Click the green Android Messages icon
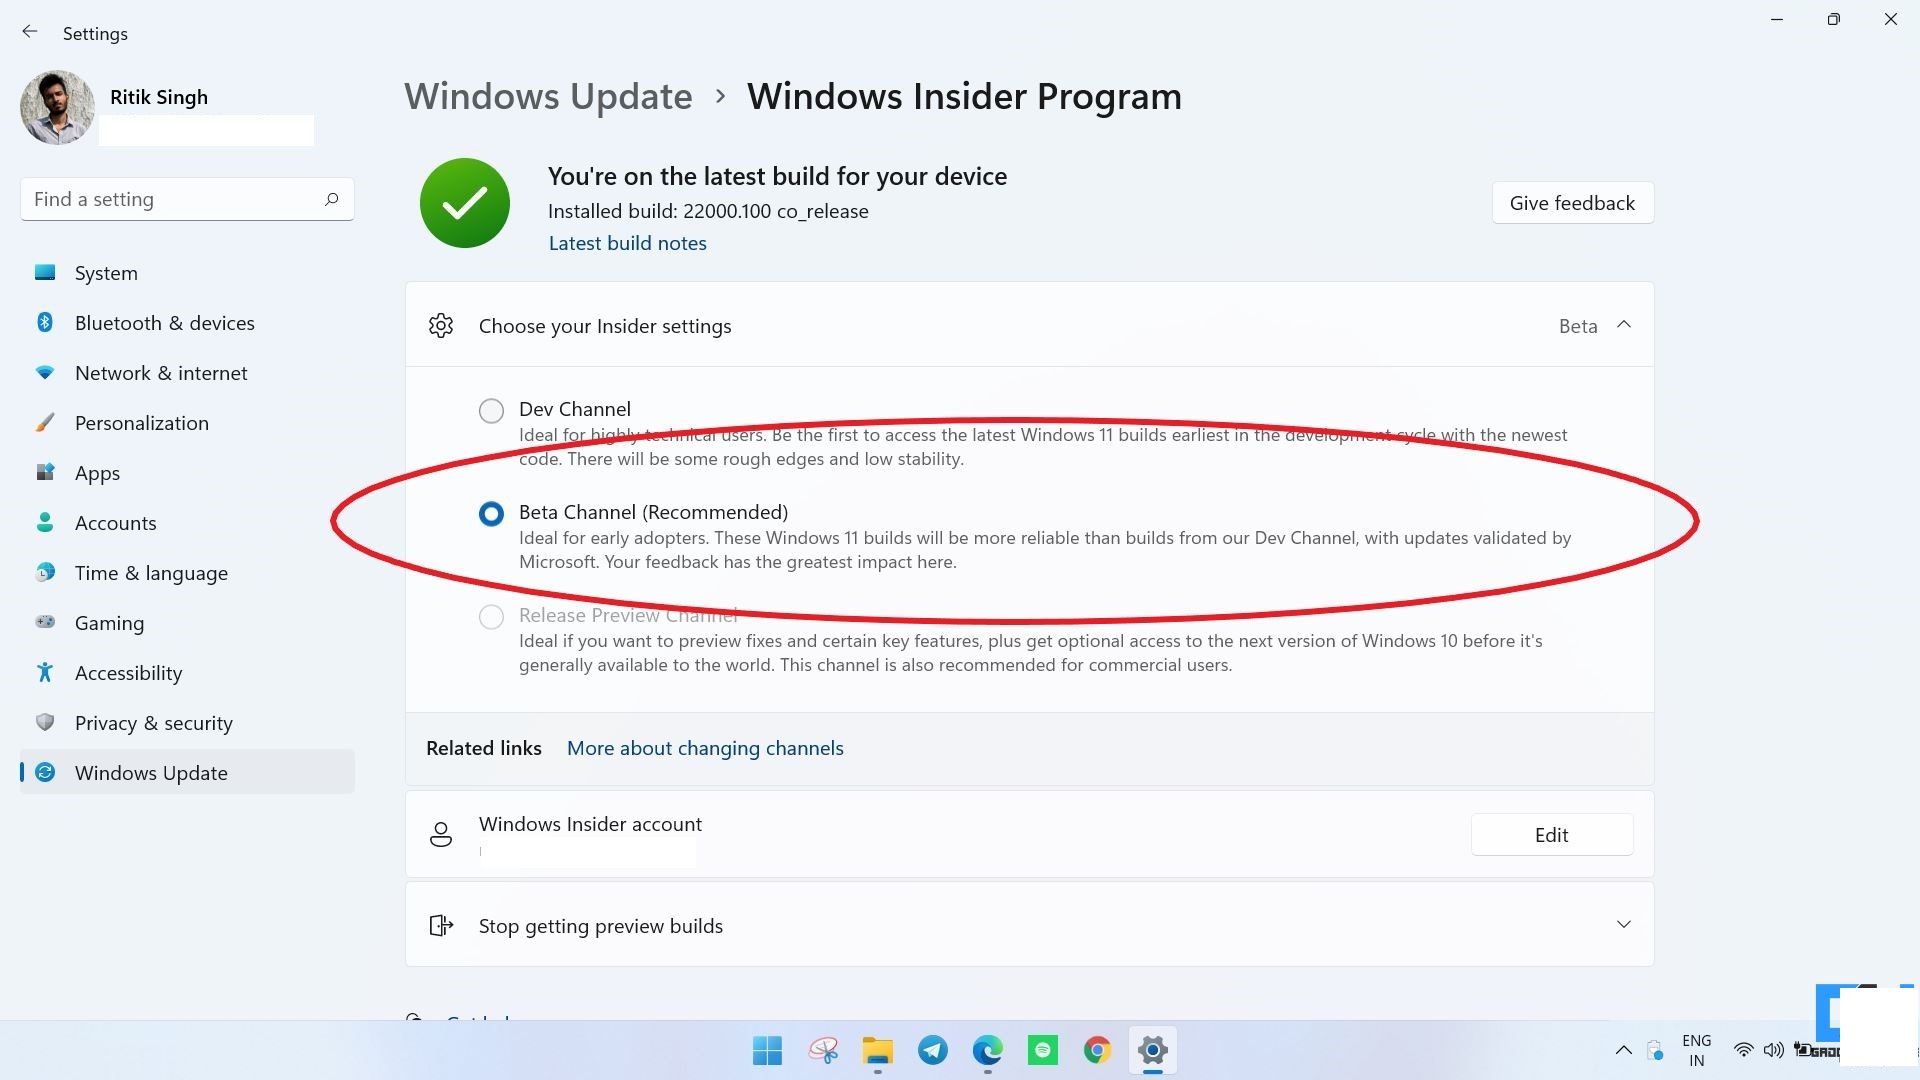1920x1080 pixels. [x=1043, y=1050]
